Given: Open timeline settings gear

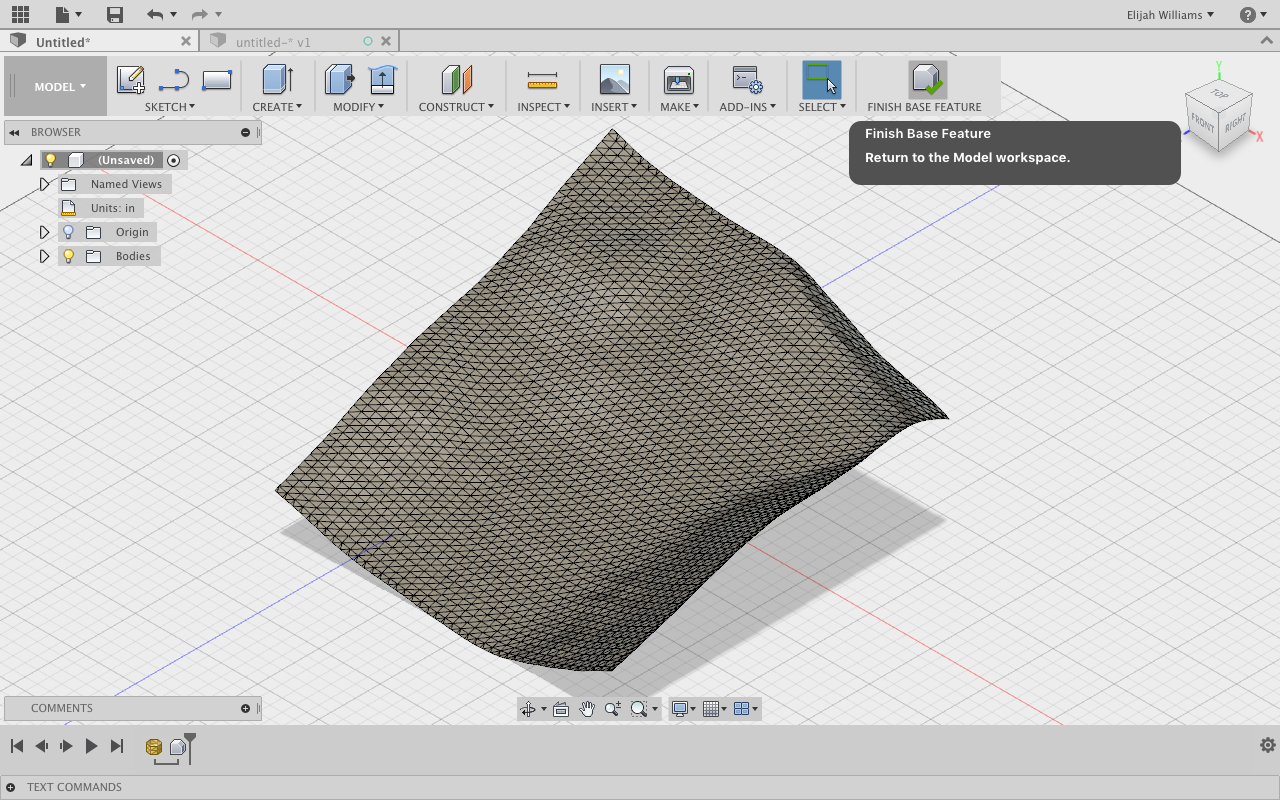Looking at the screenshot, I should click(x=1267, y=745).
